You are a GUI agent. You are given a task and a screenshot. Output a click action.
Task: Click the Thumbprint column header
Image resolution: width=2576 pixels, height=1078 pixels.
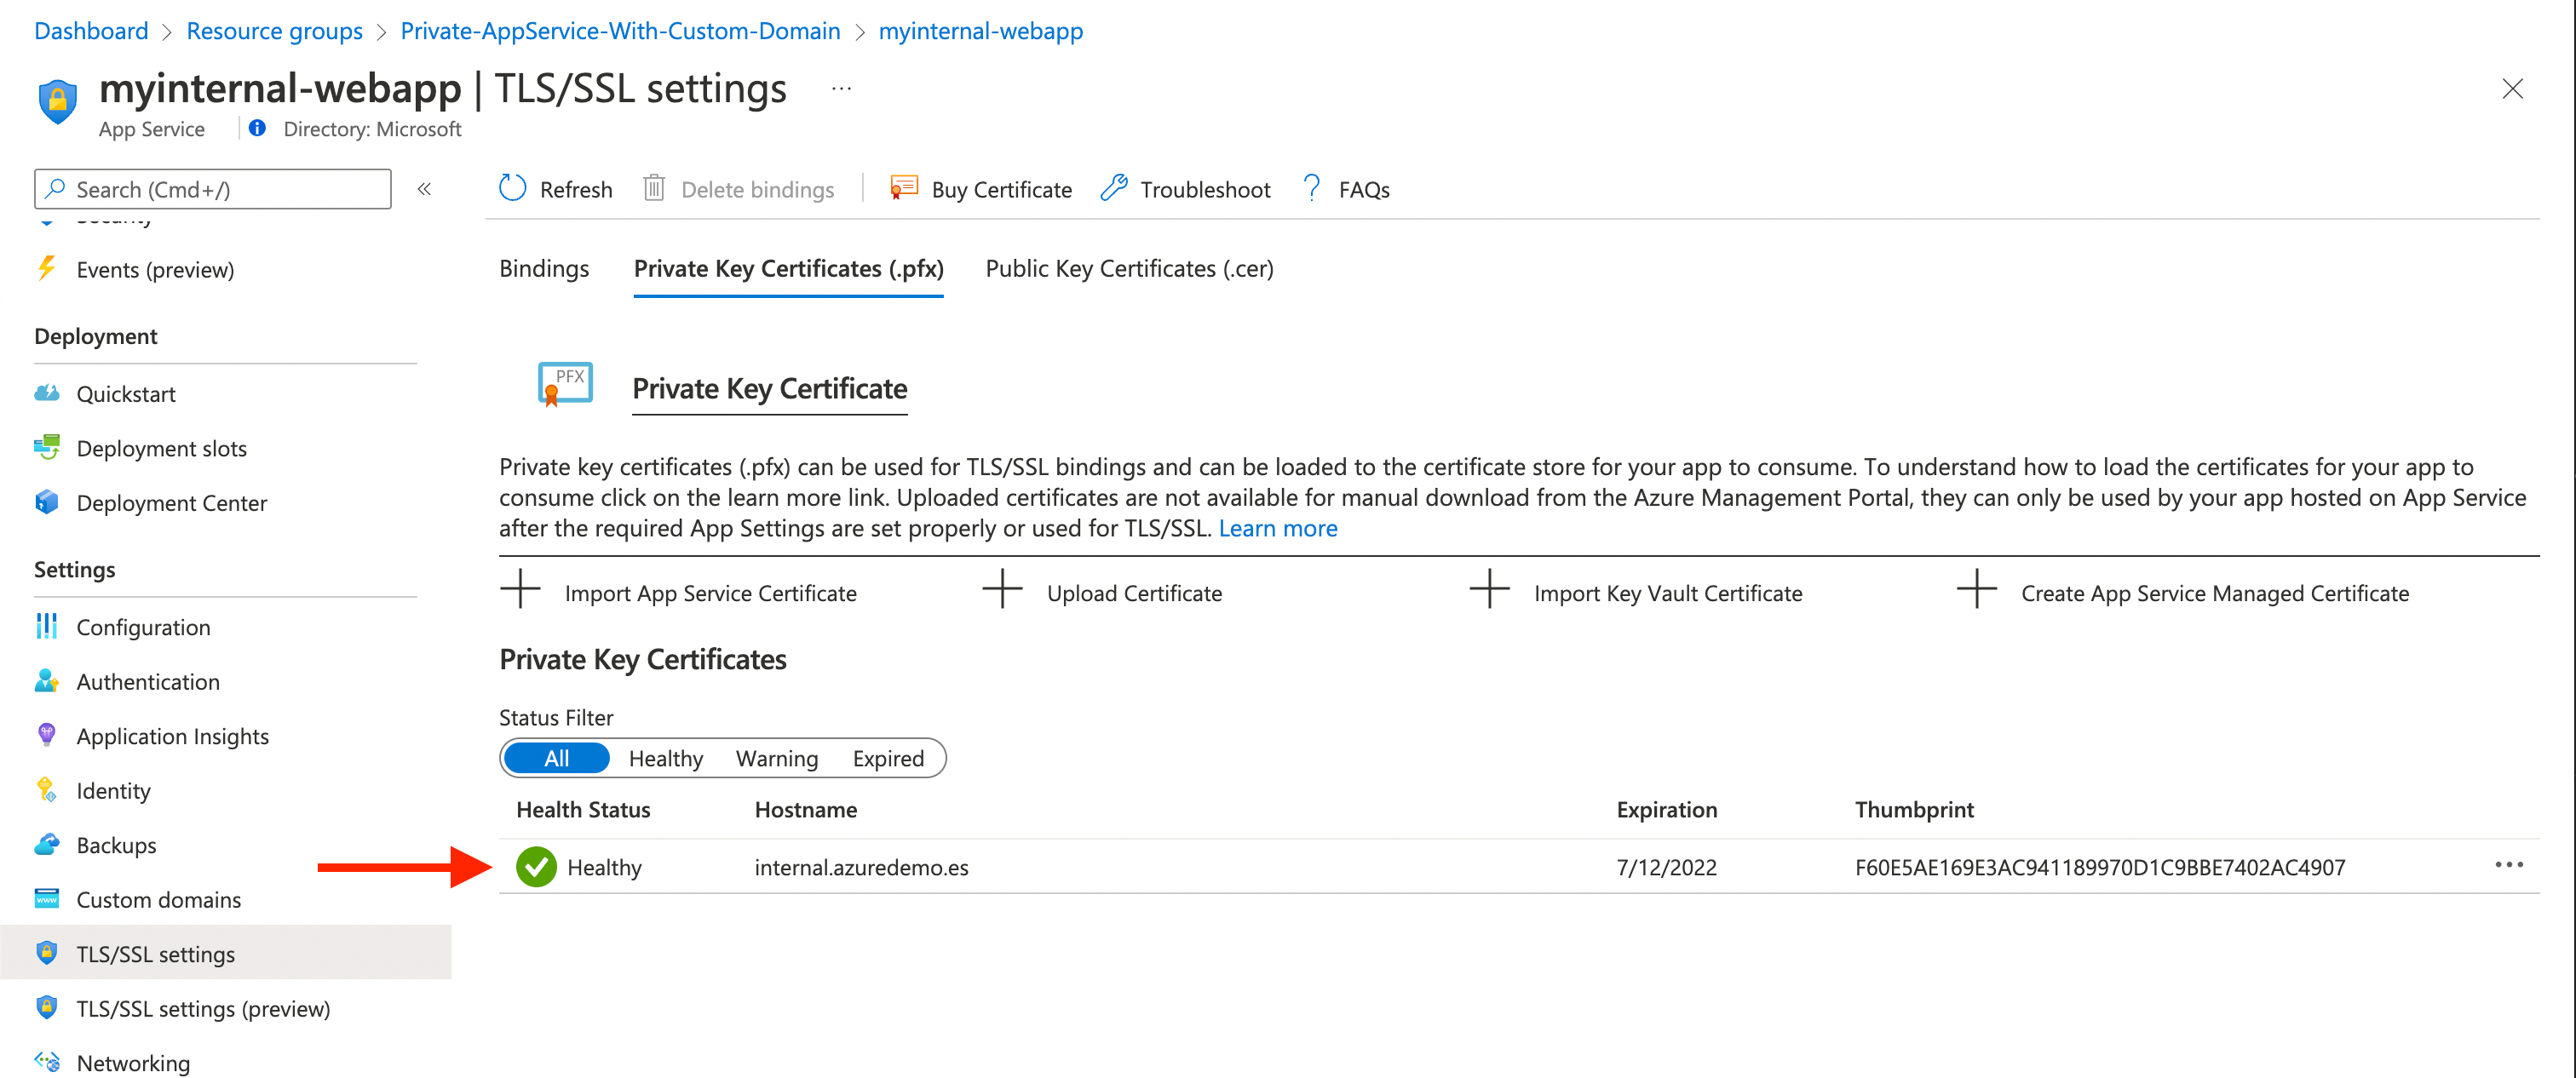[1914, 809]
